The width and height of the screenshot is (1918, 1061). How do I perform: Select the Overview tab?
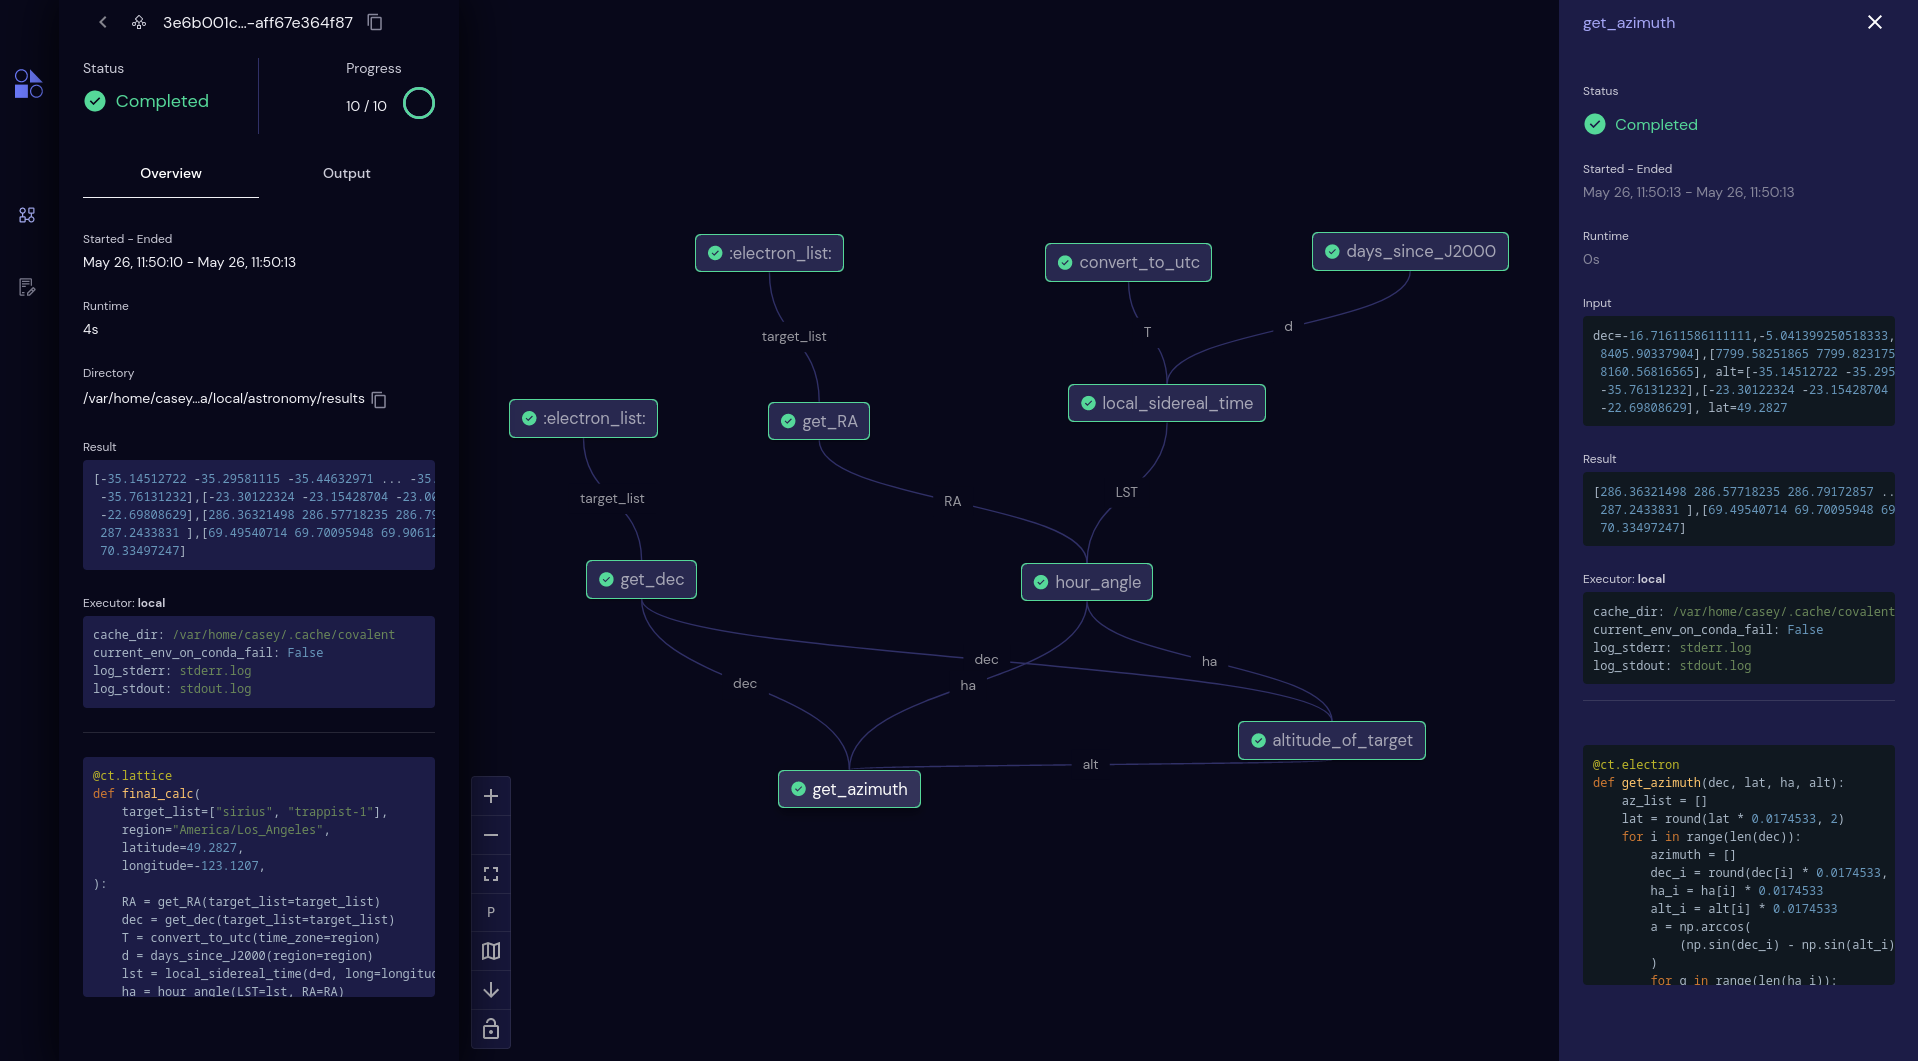(170, 173)
